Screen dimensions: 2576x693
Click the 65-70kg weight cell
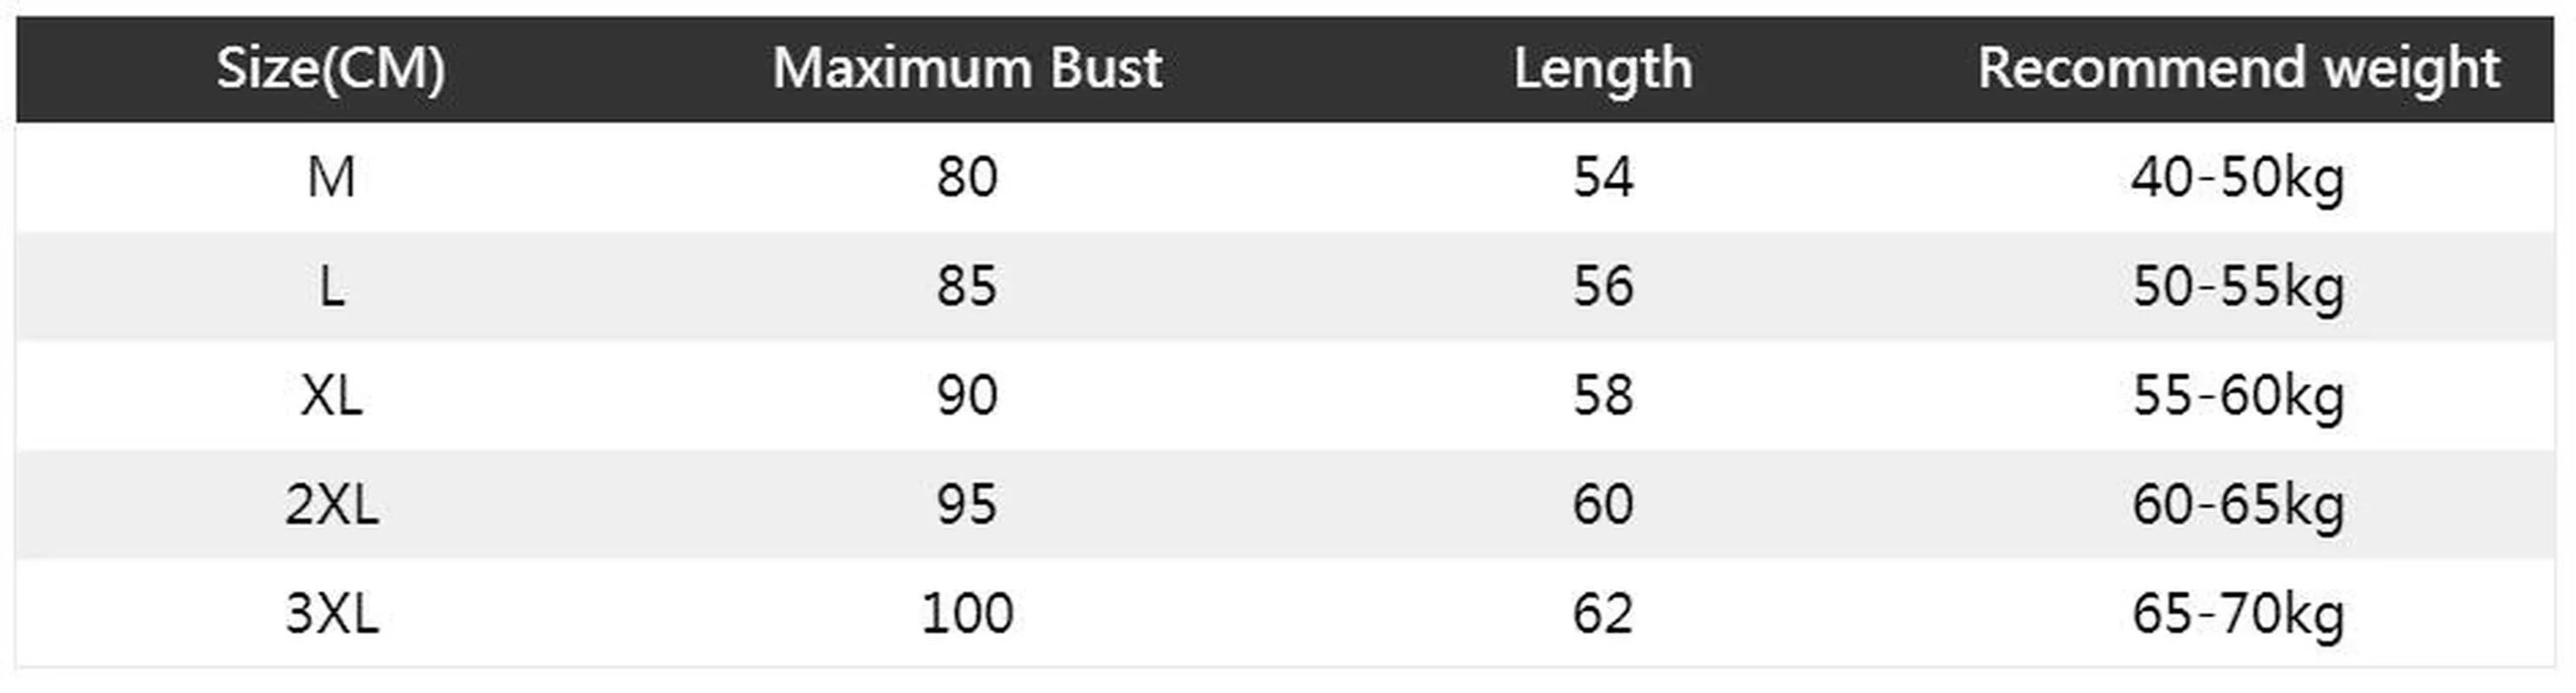(x=2238, y=614)
